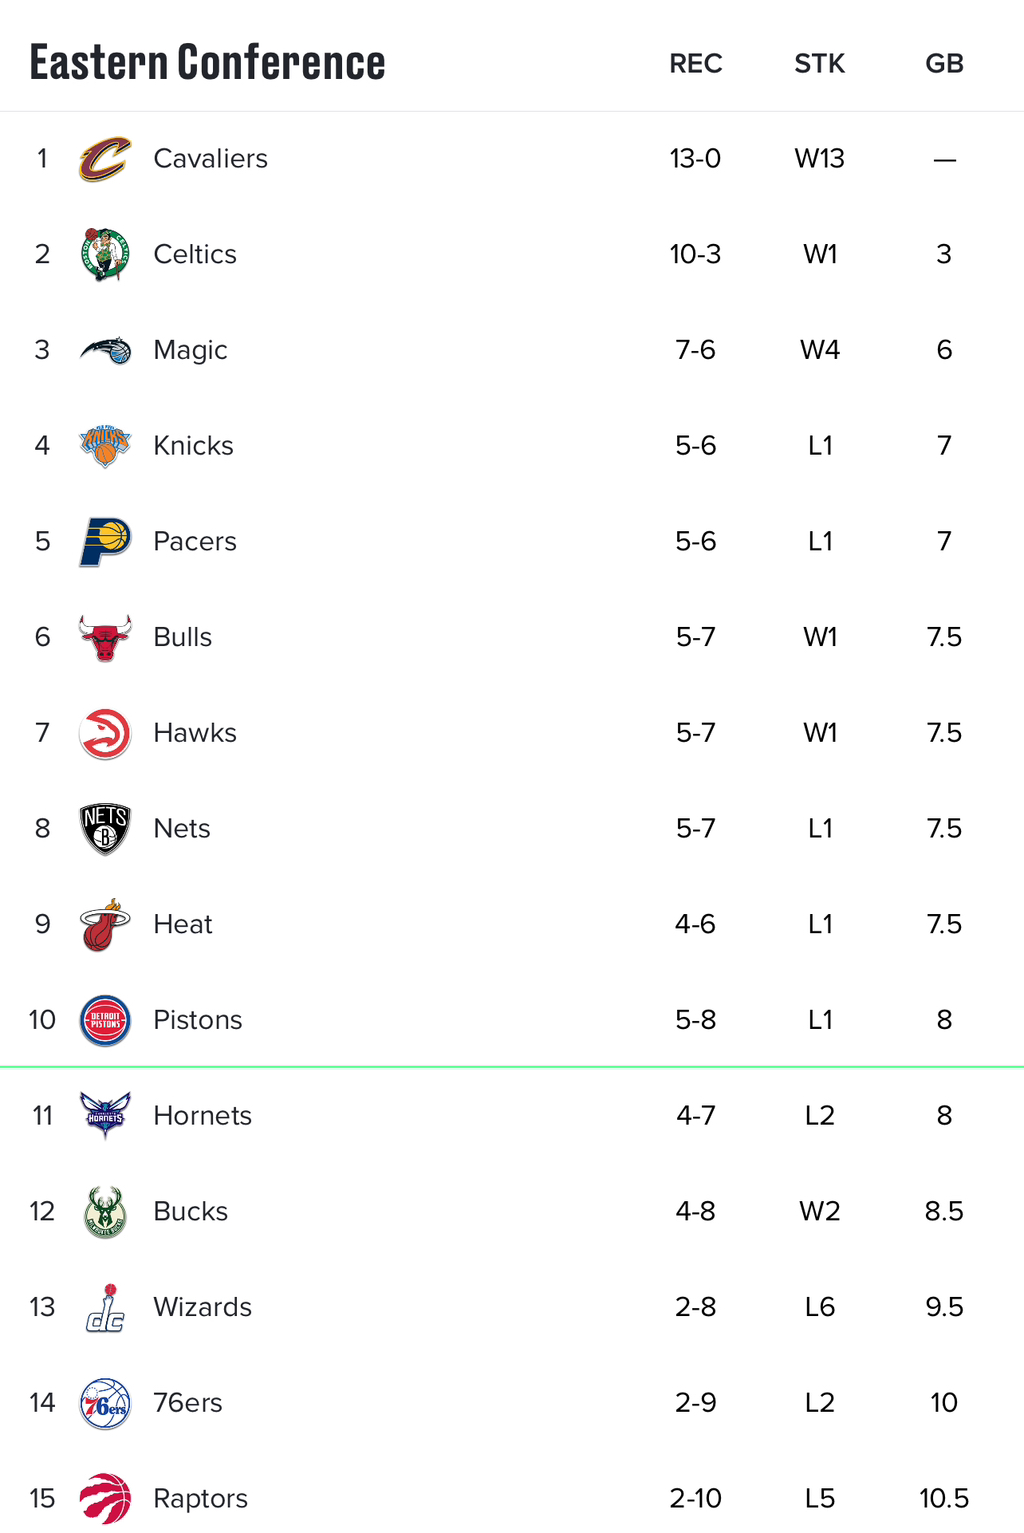
Task: Select the Cavaliers 13-0 record cell
Action: click(x=696, y=159)
